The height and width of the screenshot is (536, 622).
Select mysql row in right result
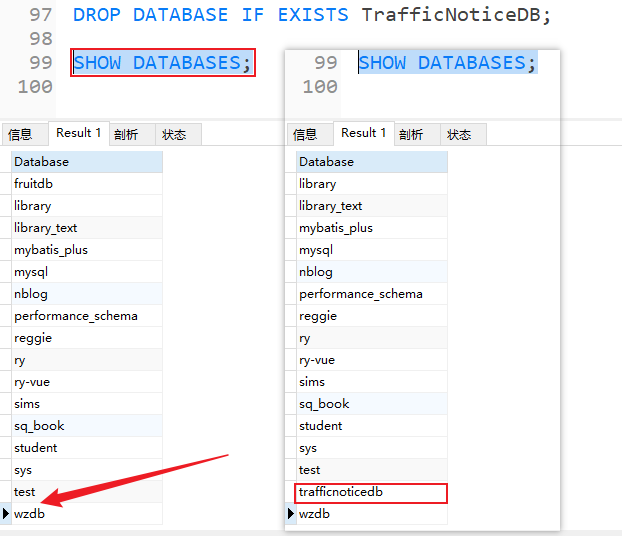click(372, 250)
